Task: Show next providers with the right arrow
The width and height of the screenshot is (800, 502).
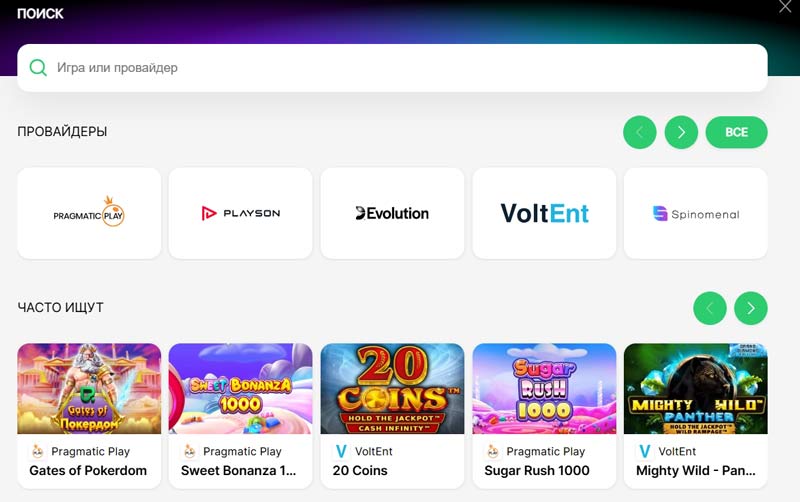Action: [681, 132]
